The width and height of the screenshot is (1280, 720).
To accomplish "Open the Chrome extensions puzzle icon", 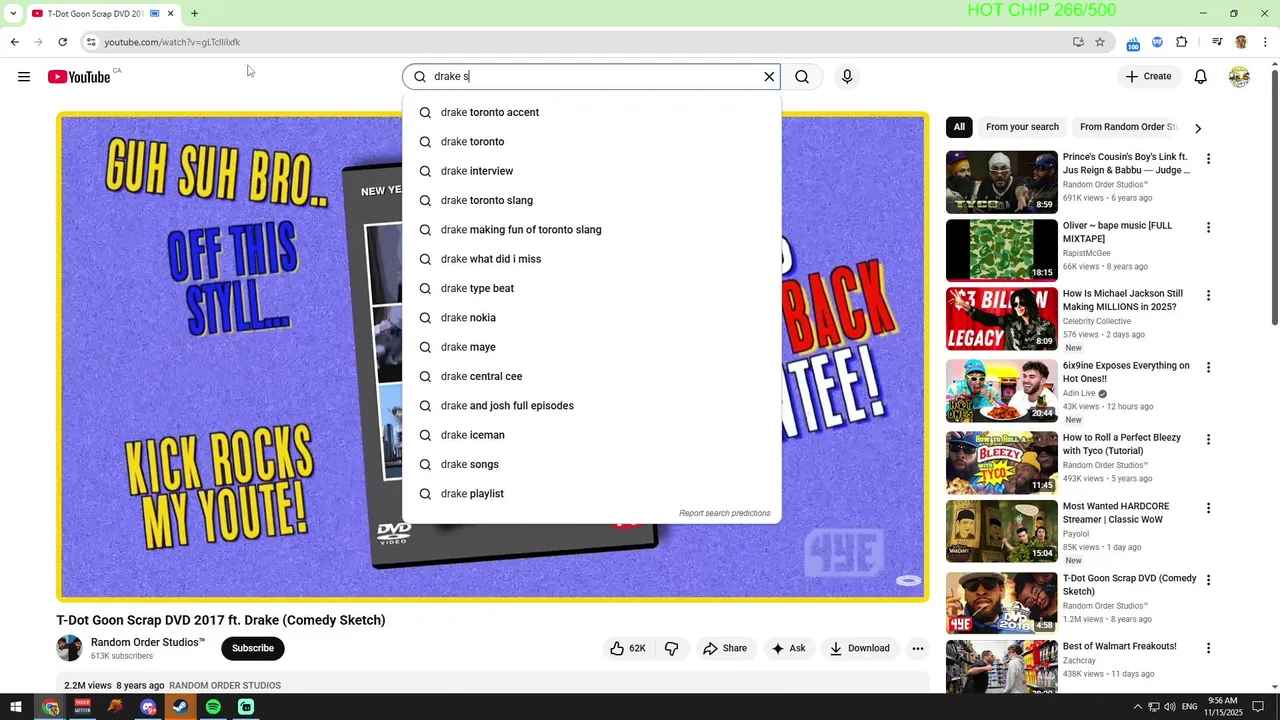I will (1182, 42).
